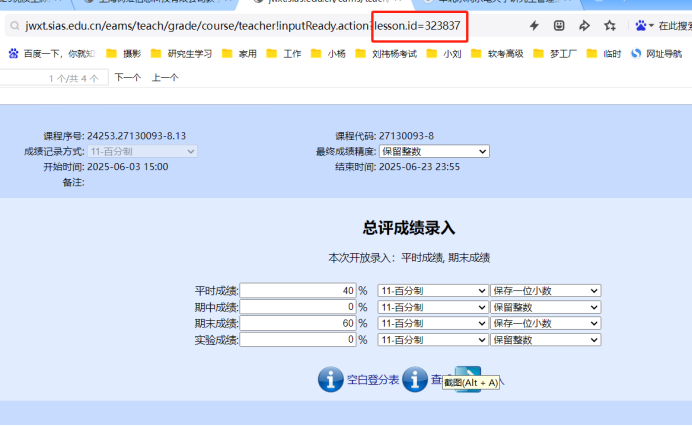Viewport: 692px width, 426px height.
Task: Open 期中成绩 grading scale dropdown
Action: 433,307
